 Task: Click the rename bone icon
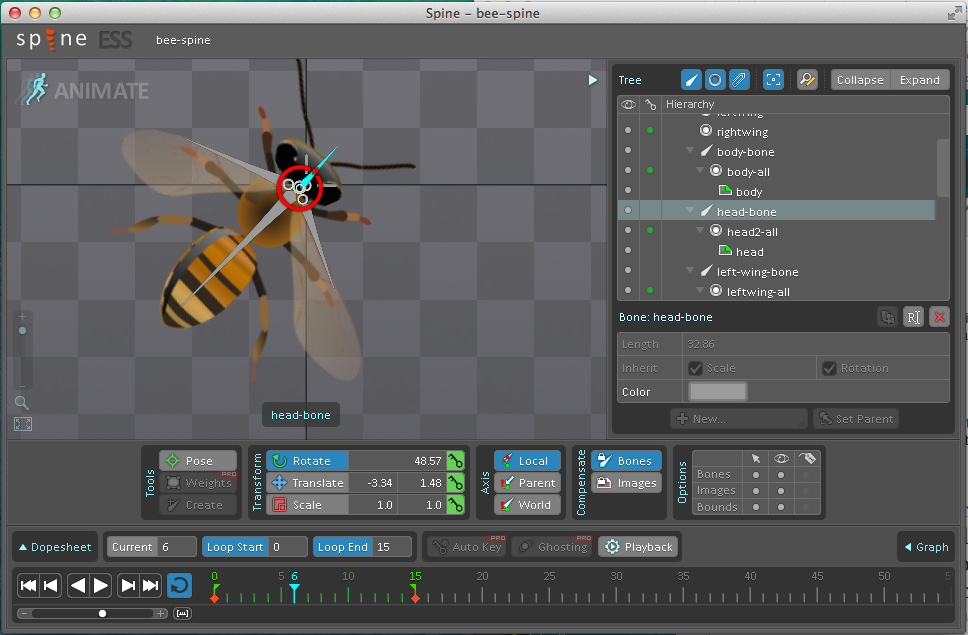point(913,317)
